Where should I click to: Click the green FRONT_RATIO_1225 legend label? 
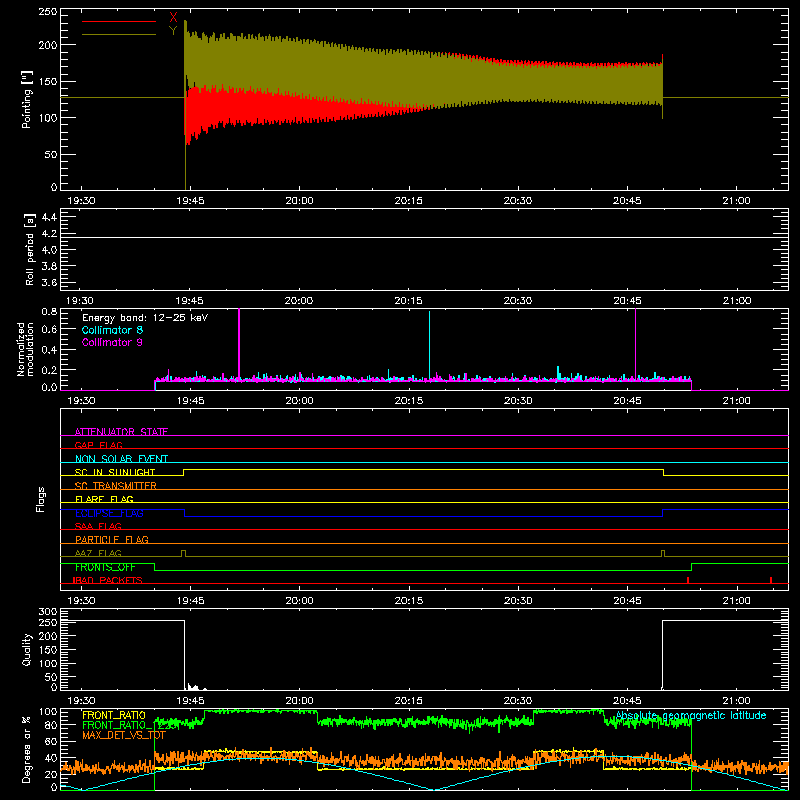click(130, 725)
